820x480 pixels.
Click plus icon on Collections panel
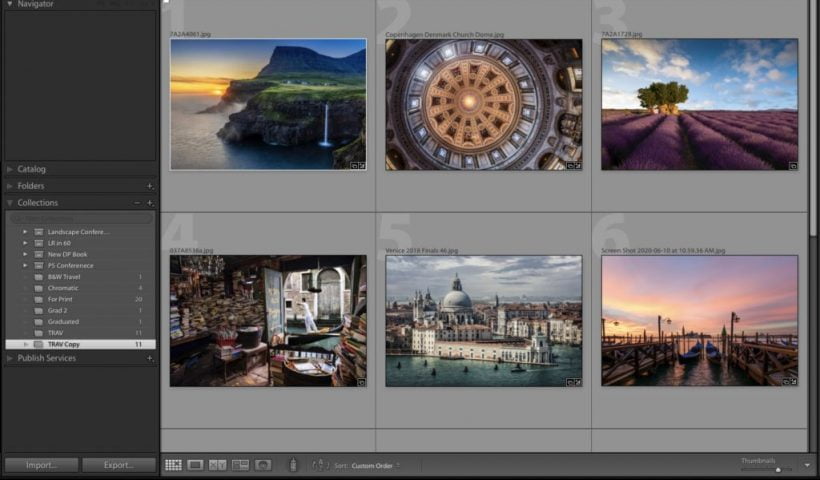[x=150, y=203]
